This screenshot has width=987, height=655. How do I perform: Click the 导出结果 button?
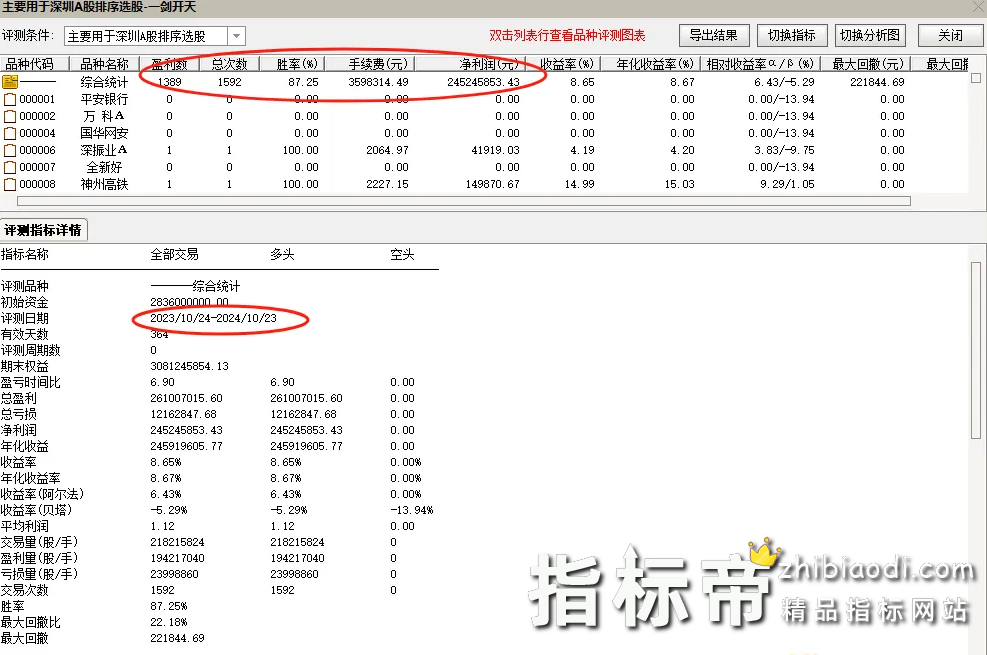coord(713,35)
